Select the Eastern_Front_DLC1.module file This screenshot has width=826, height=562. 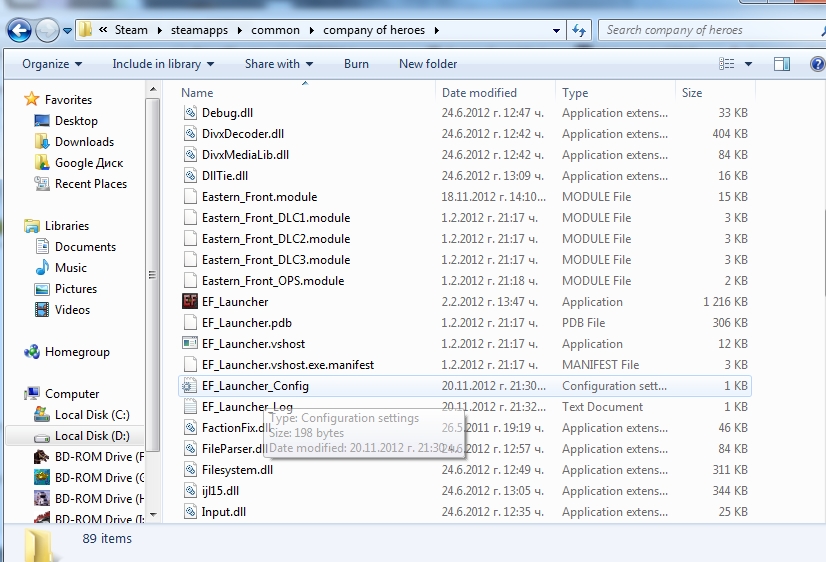pos(276,218)
